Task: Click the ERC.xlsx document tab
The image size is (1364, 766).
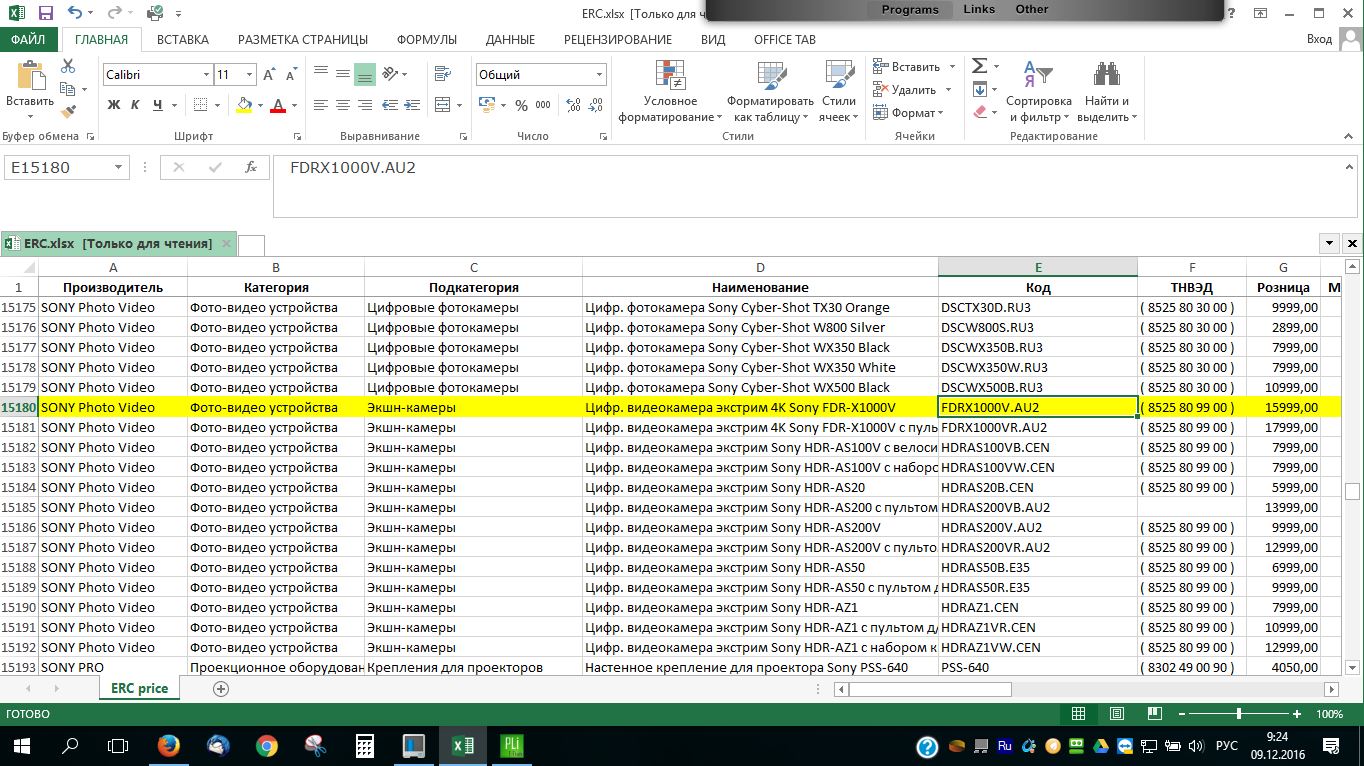Action: (118, 243)
